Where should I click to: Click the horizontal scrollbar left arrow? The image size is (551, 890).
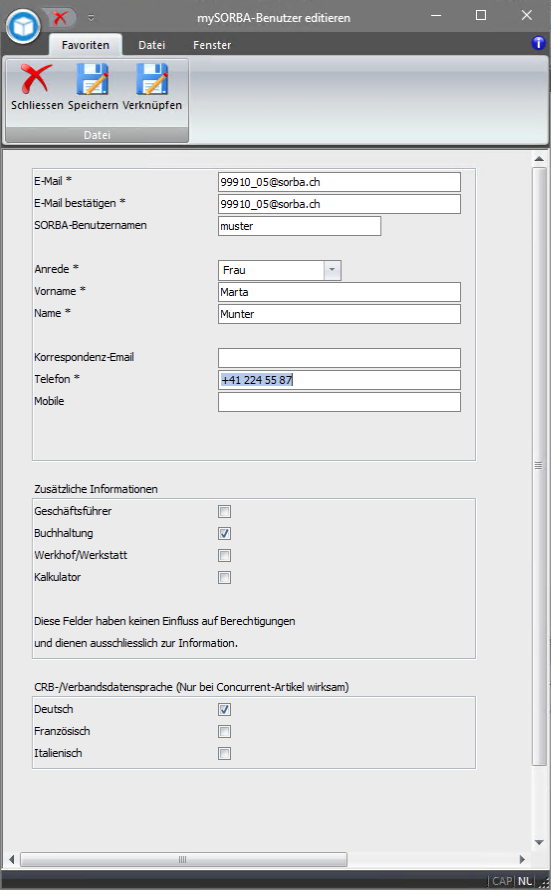11,859
